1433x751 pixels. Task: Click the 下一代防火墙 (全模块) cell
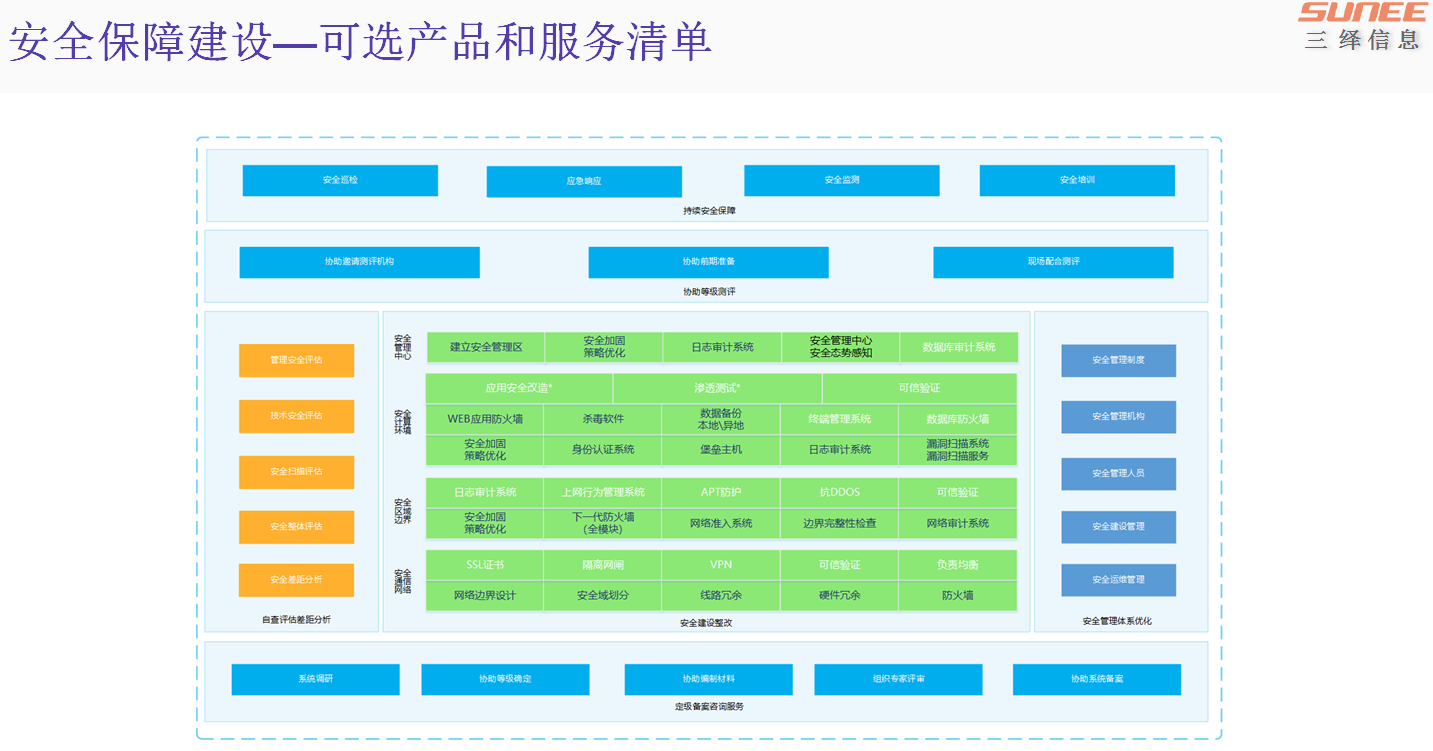(603, 523)
